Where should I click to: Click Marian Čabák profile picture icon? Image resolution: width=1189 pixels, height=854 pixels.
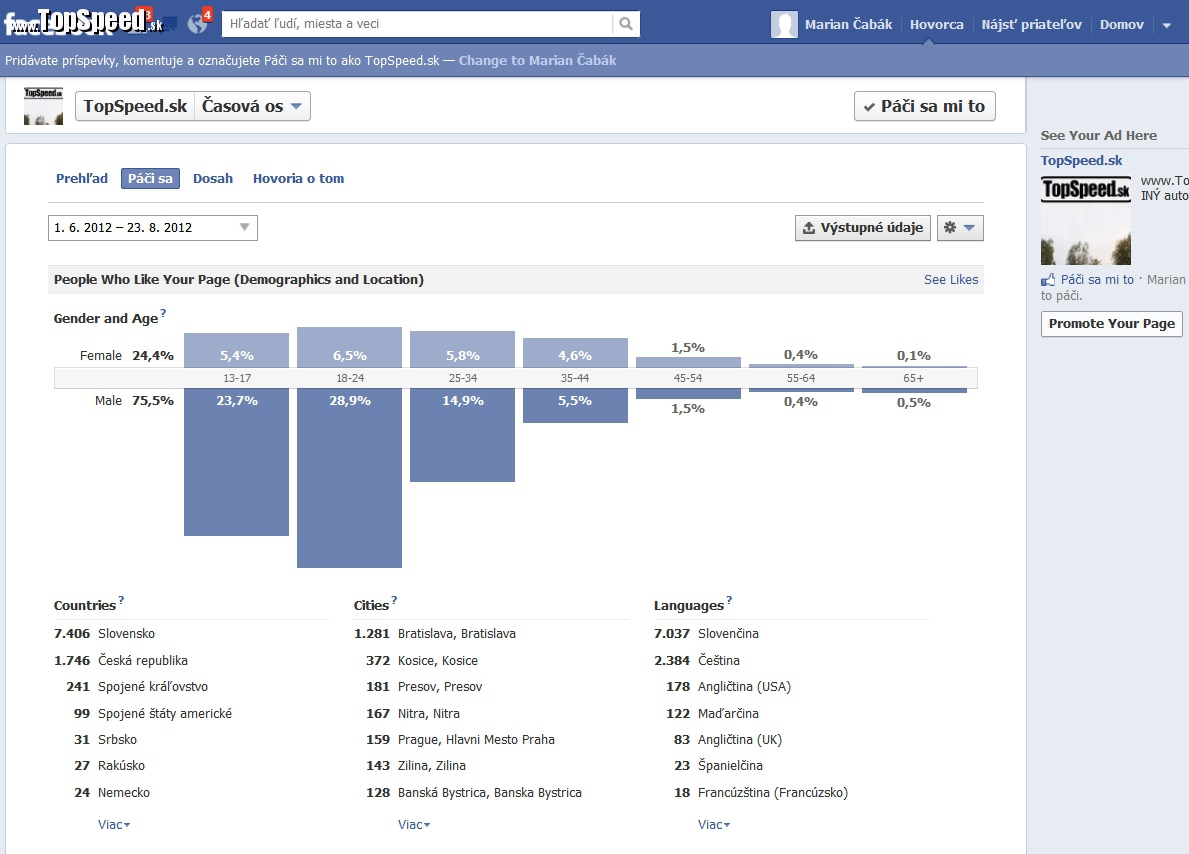point(784,24)
